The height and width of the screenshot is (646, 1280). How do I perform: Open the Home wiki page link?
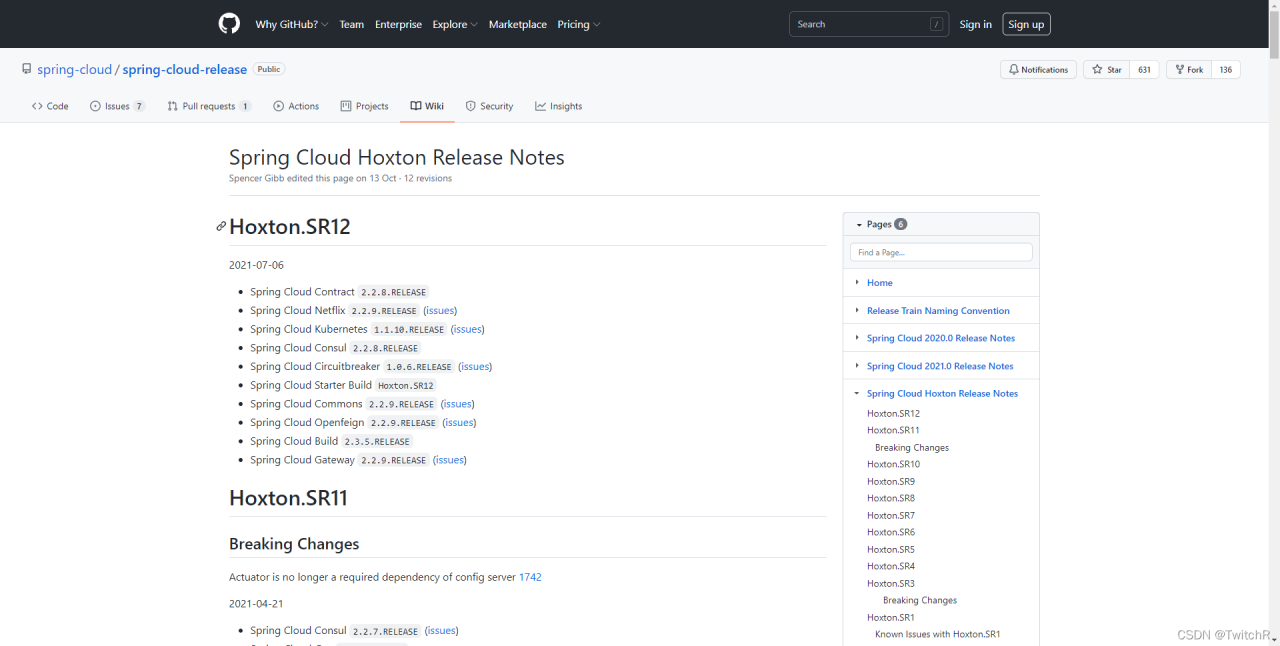(x=880, y=283)
